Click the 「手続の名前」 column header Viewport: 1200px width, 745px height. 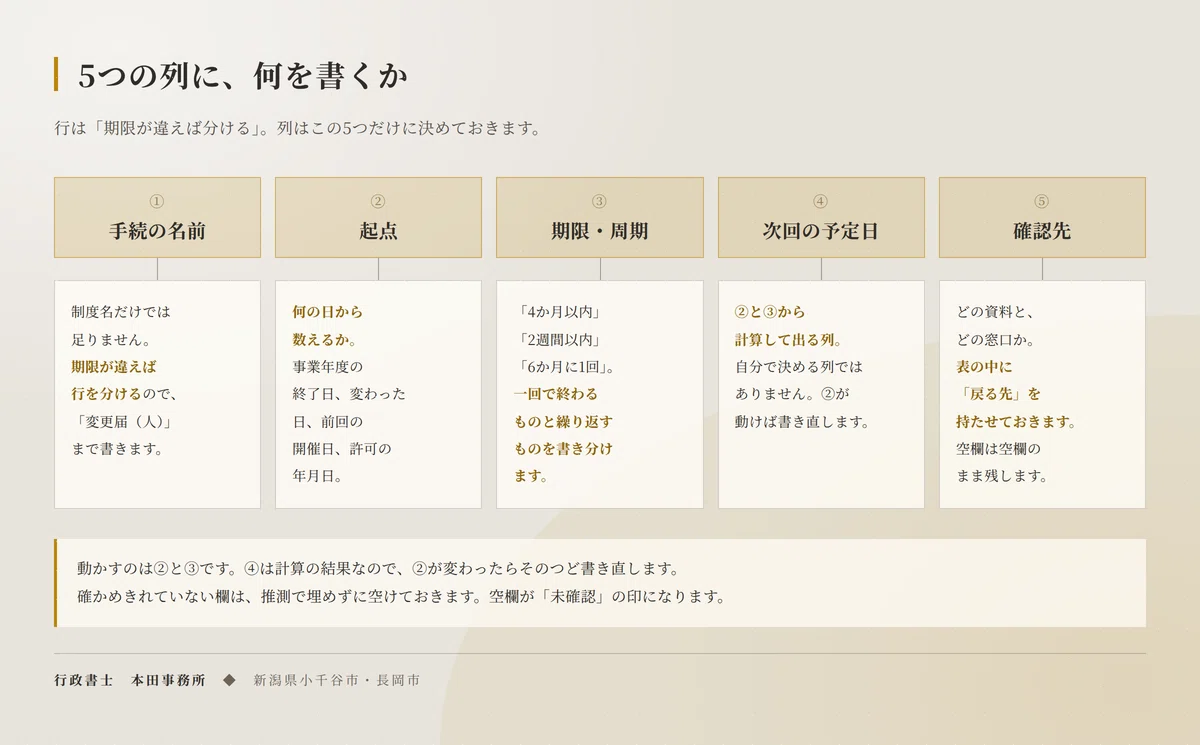click(157, 218)
